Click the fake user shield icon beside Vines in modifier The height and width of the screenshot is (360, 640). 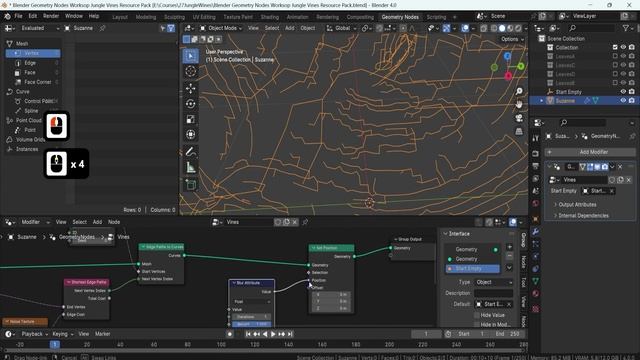tap(612, 180)
